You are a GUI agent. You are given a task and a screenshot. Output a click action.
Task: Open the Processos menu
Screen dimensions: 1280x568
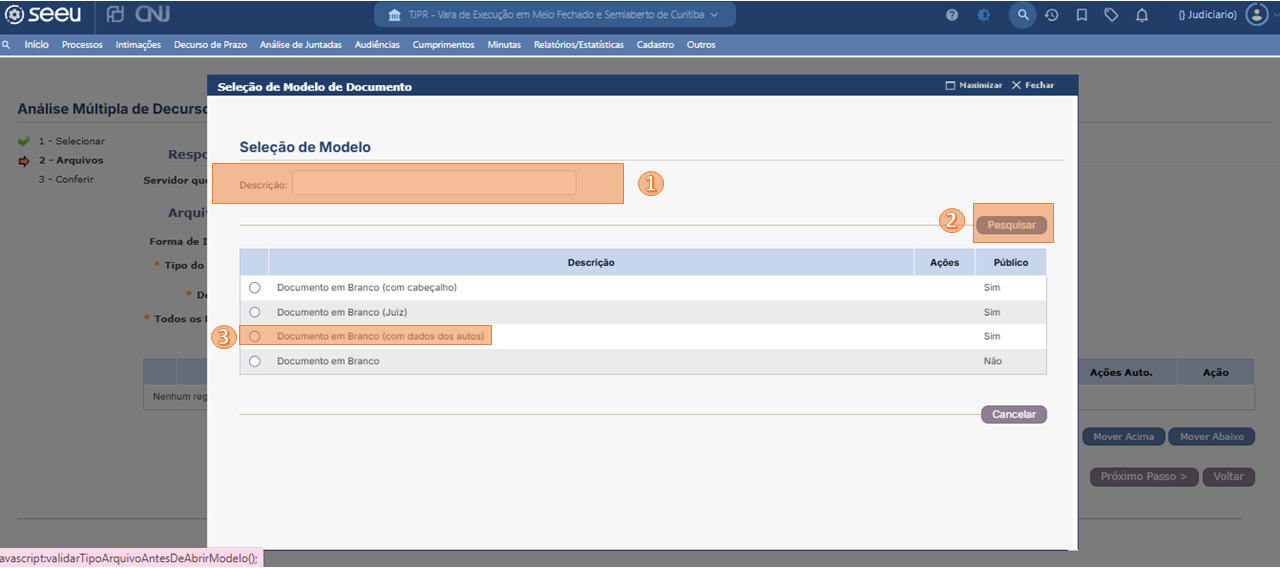82,45
